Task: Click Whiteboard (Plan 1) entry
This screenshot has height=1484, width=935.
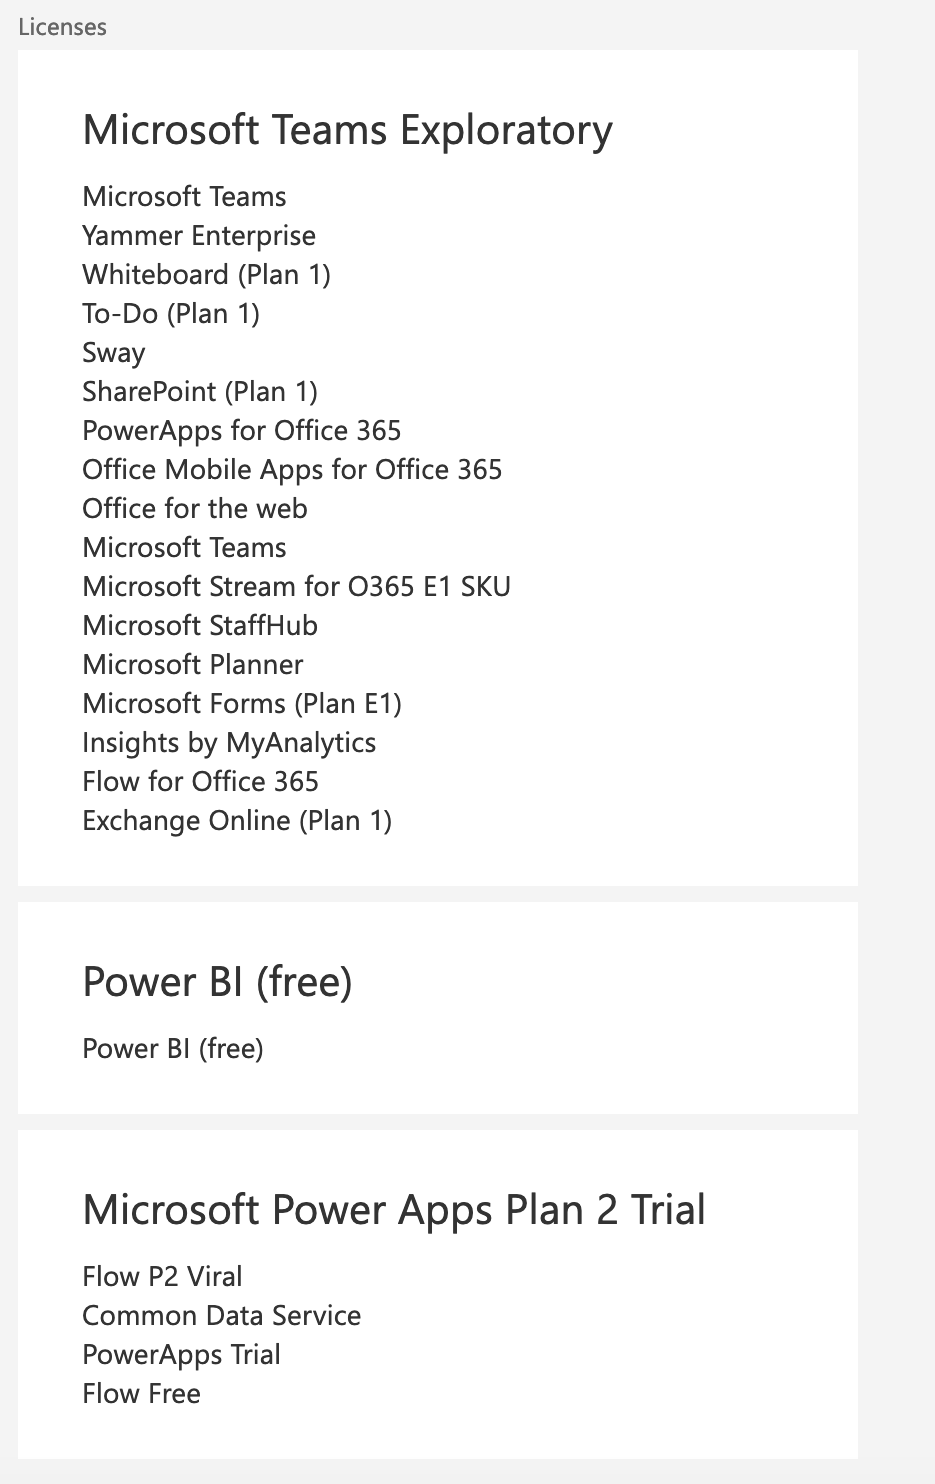Action: pos(206,275)
